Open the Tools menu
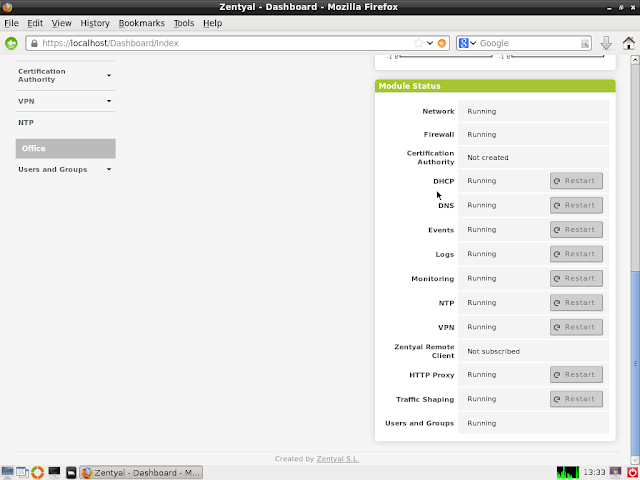The width and height of the screenshot is (640, 480). (184, 23)
